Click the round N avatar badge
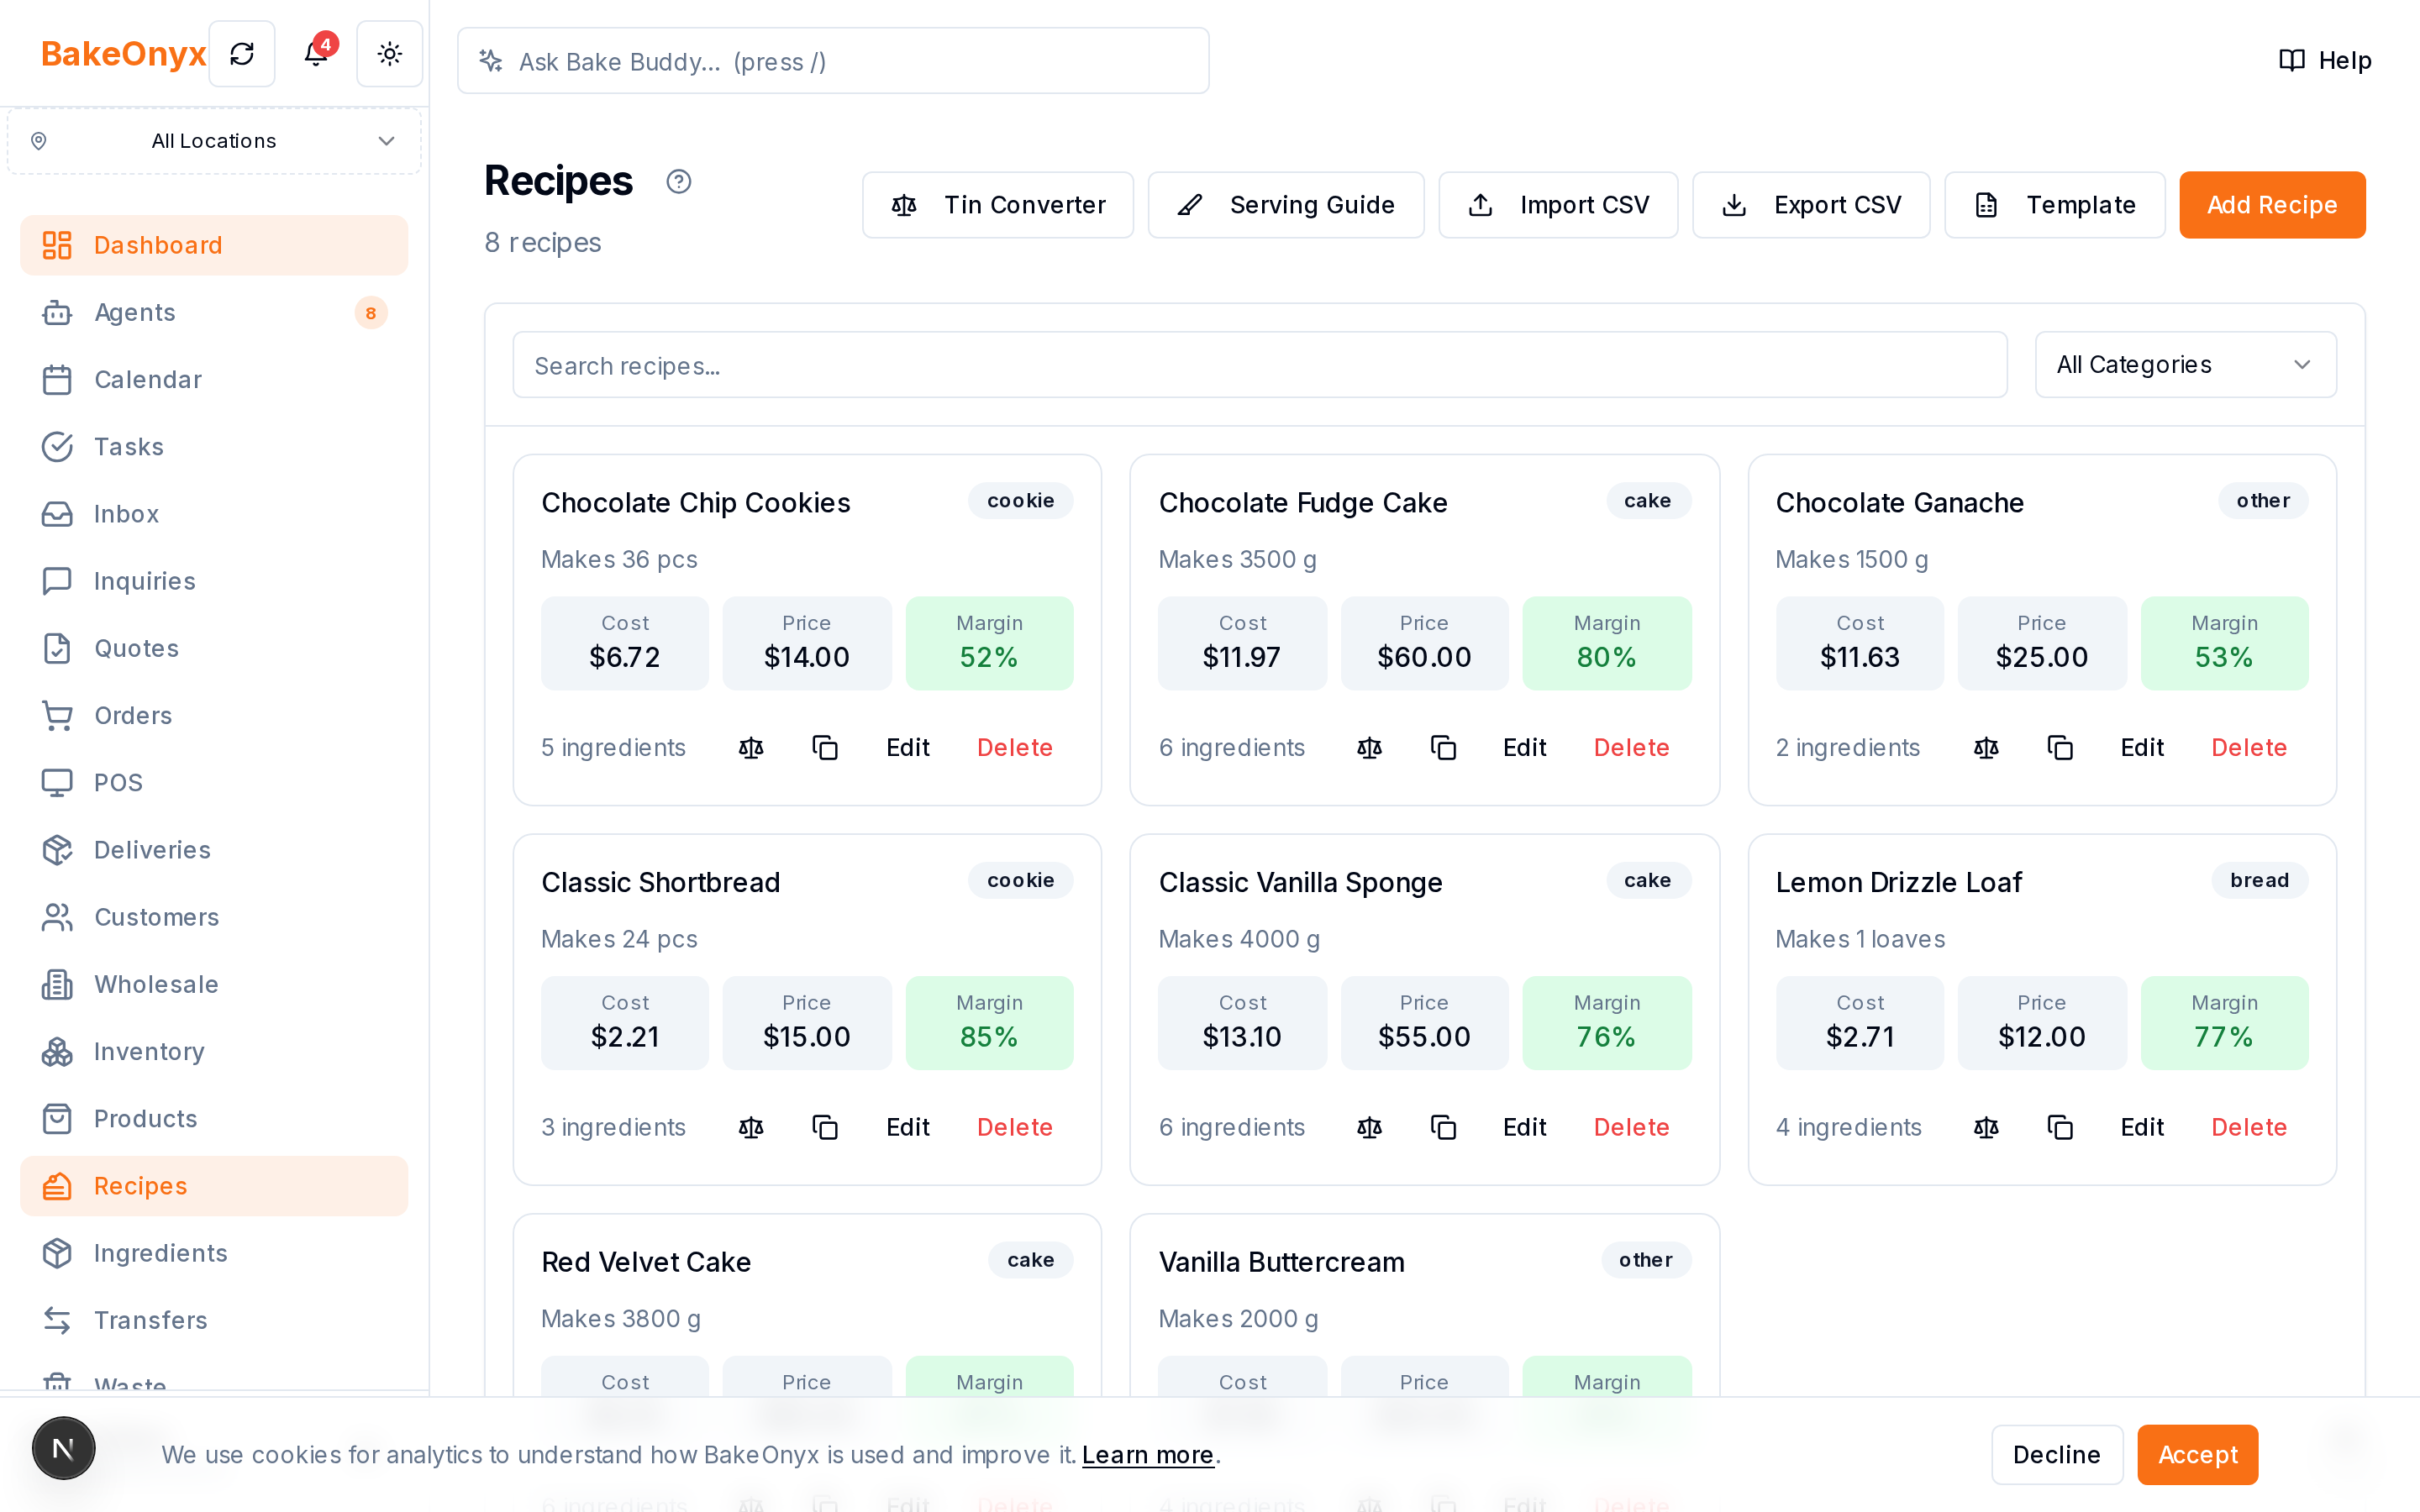The width and height of the screenshot is (2420, 1512). click(63, 1448)
